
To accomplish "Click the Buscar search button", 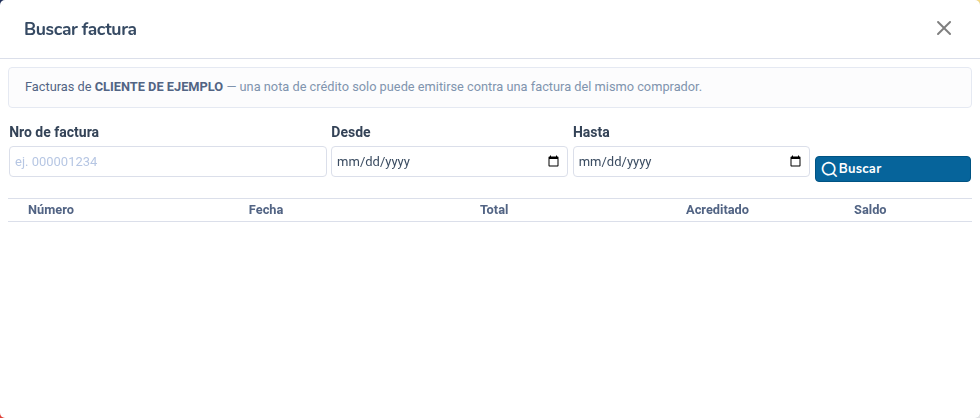I will 892,169.
